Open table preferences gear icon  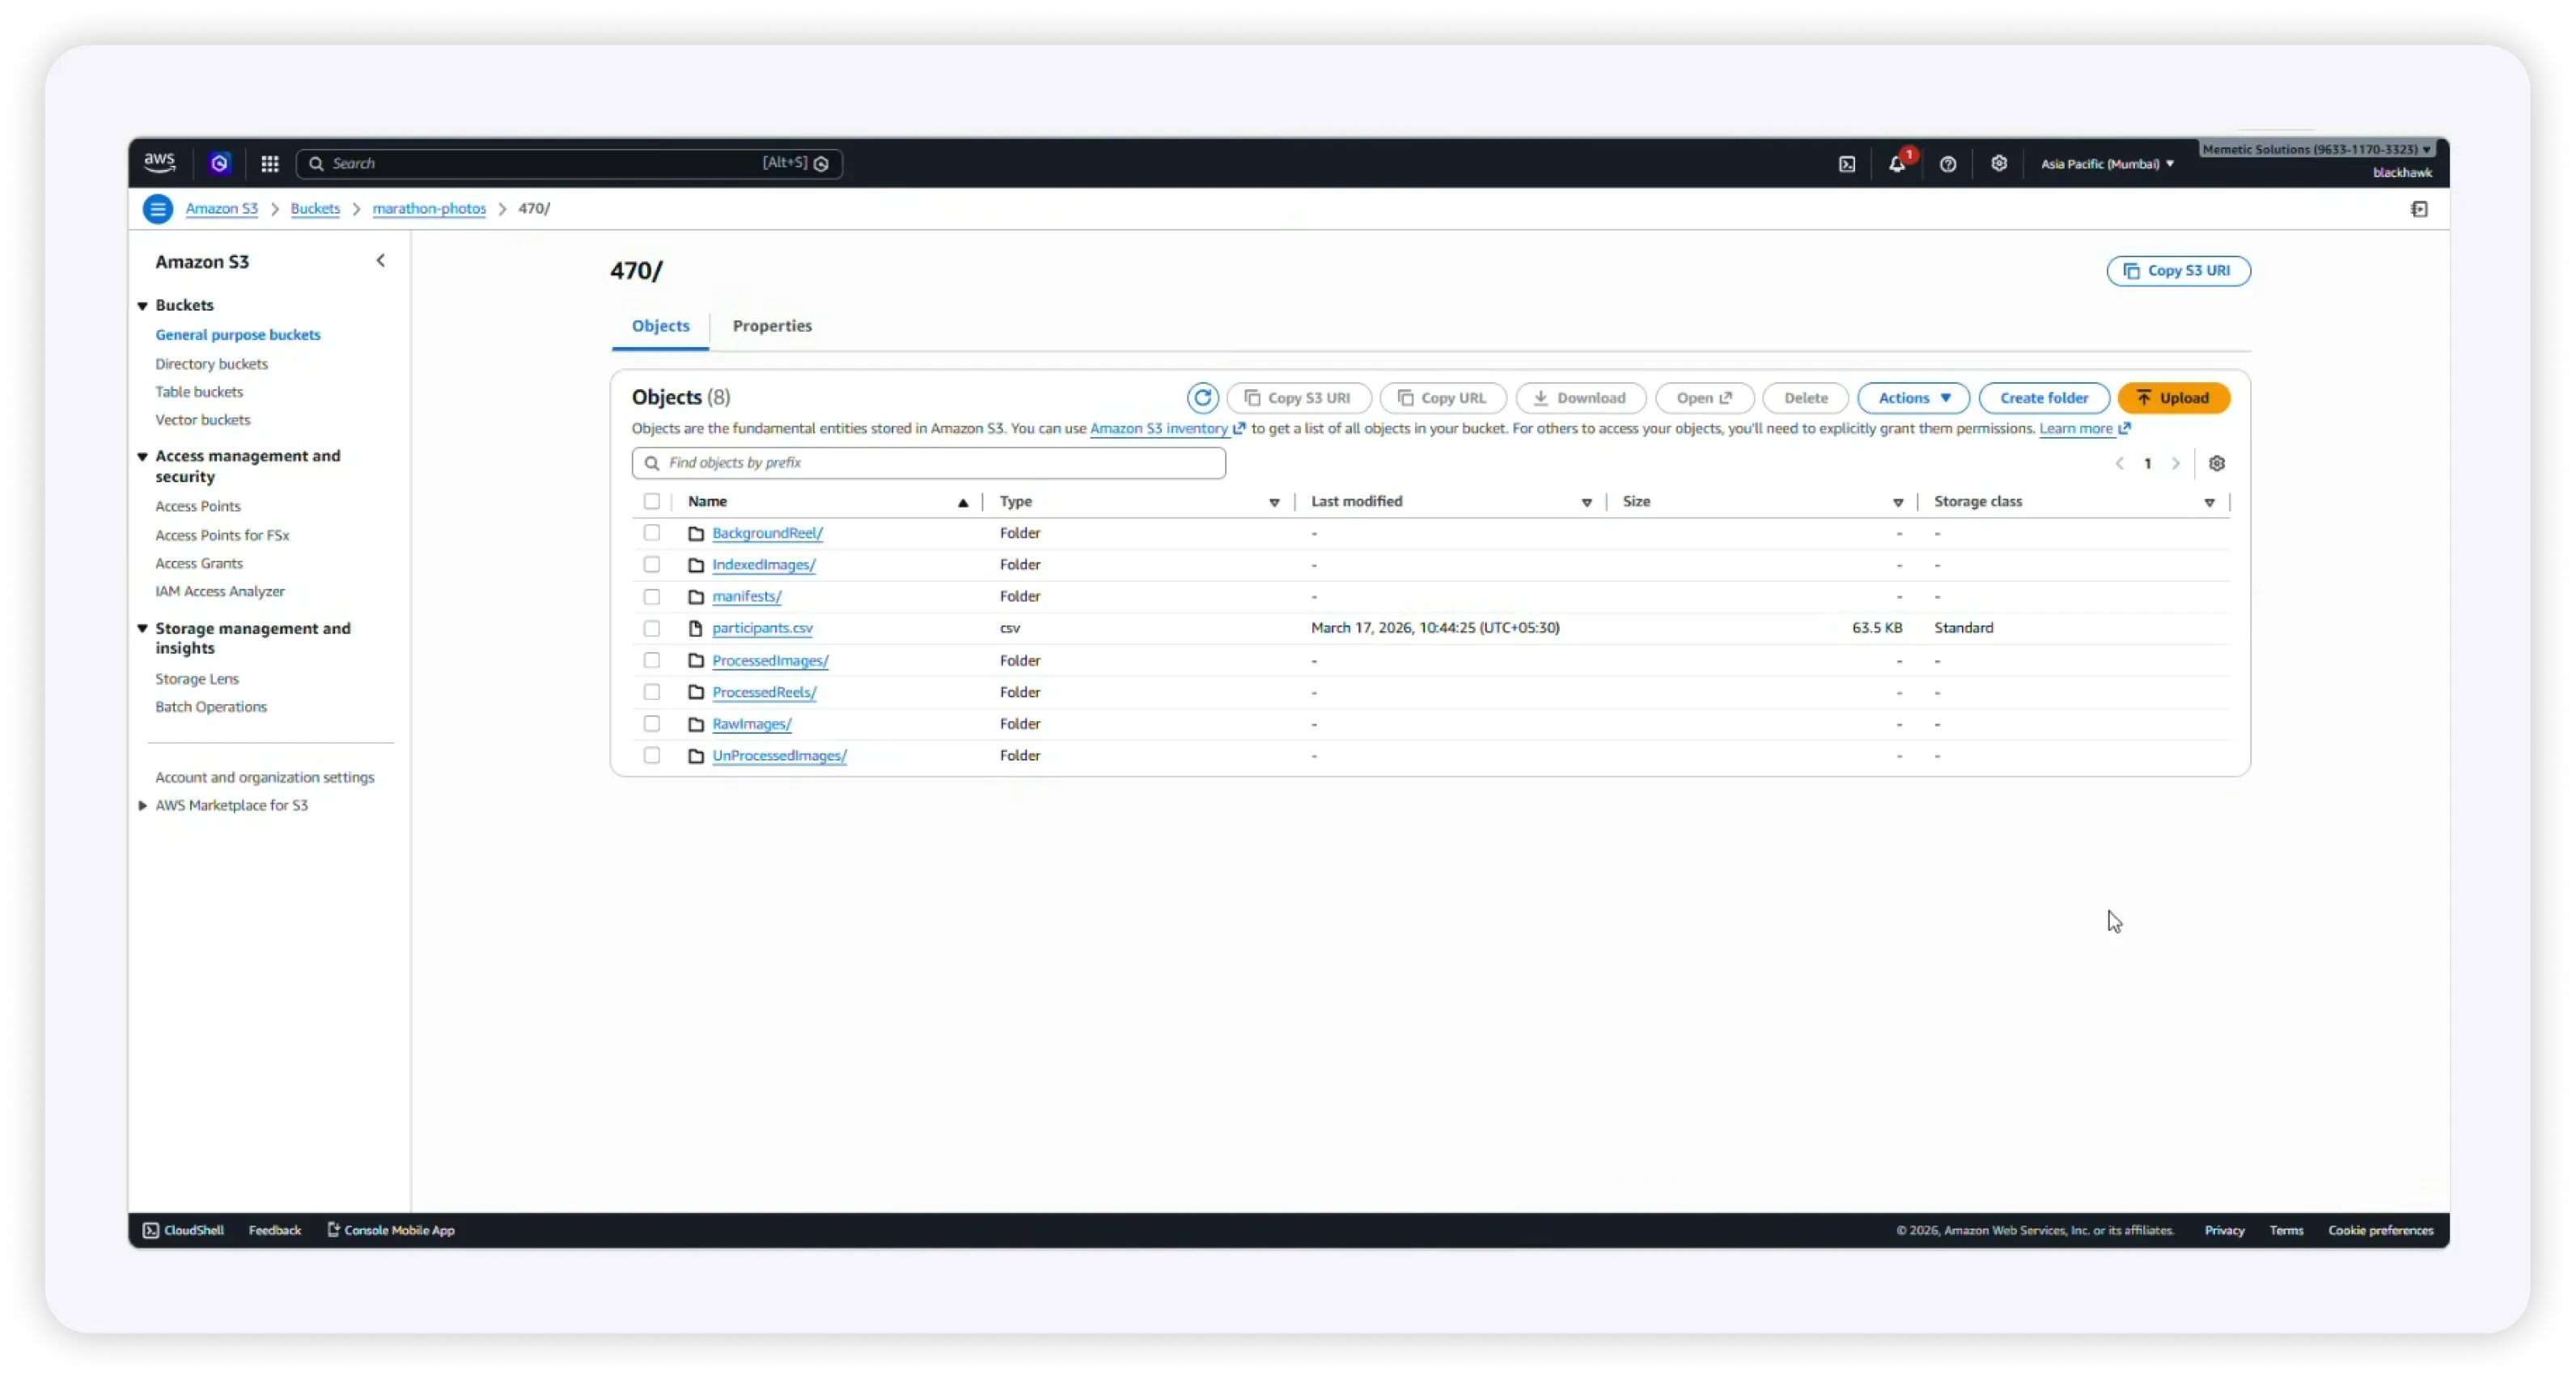[x=2217, y=463]
